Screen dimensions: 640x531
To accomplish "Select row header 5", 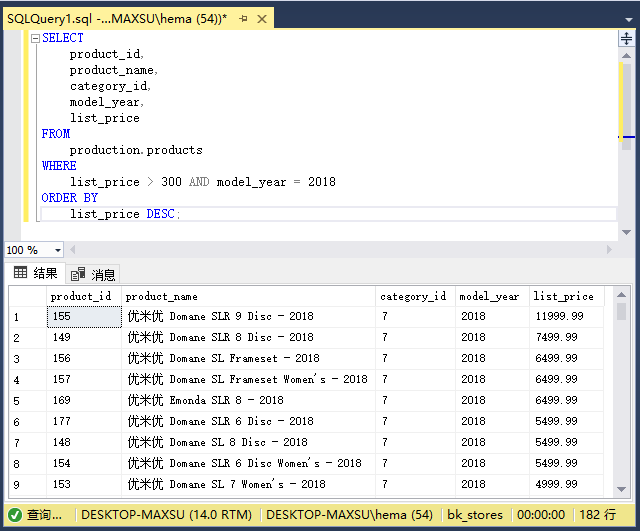I will 28,400.
